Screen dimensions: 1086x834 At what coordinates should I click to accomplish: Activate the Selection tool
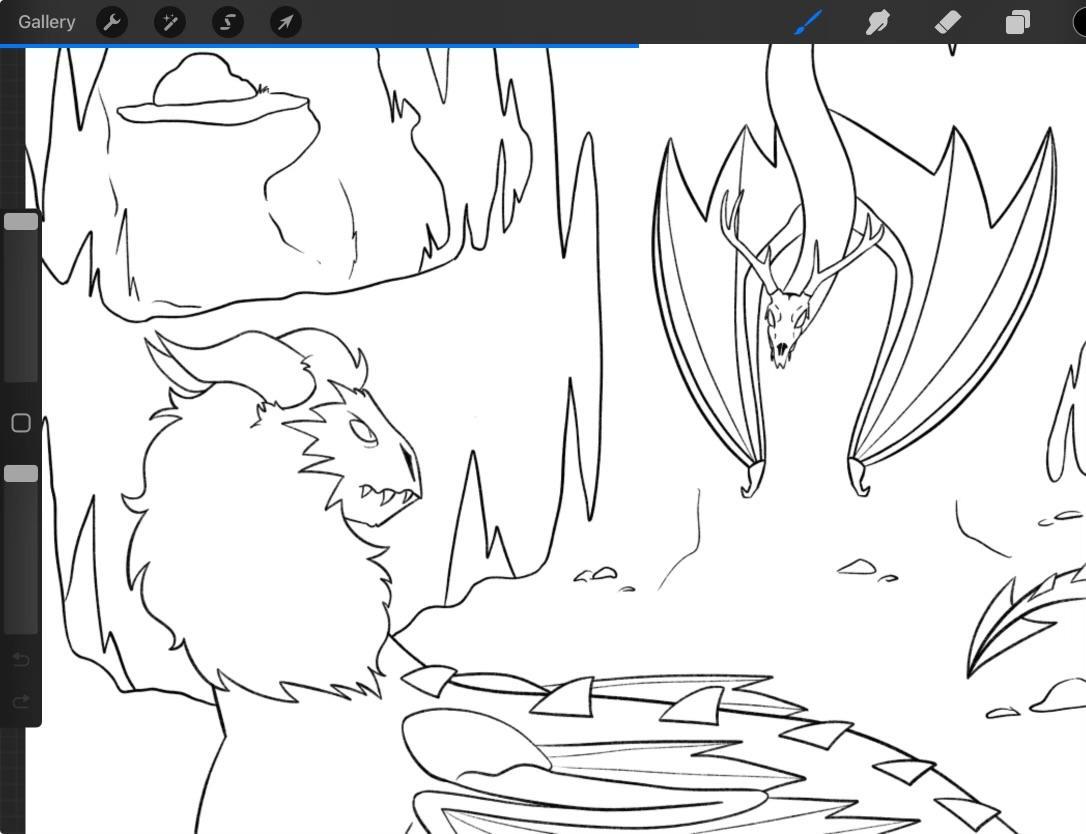click(228, 22)
